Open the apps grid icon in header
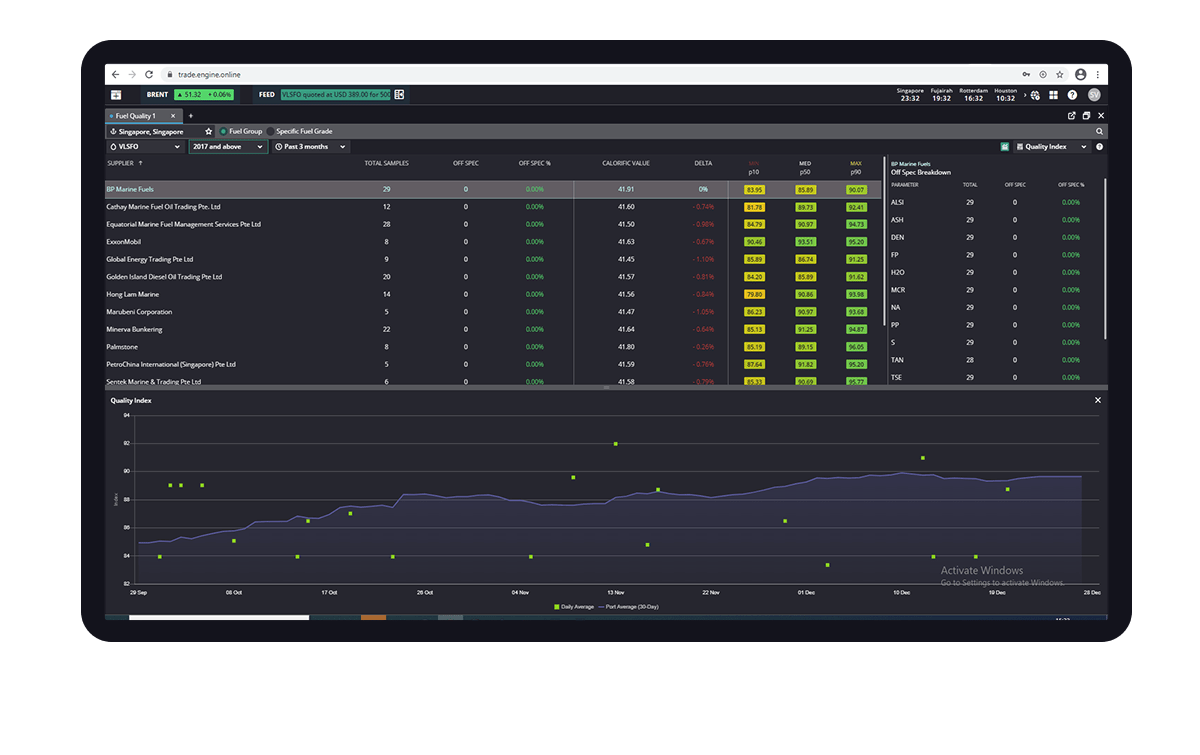This screenshot has height=755, width=1200. (x=1053, y=95)
